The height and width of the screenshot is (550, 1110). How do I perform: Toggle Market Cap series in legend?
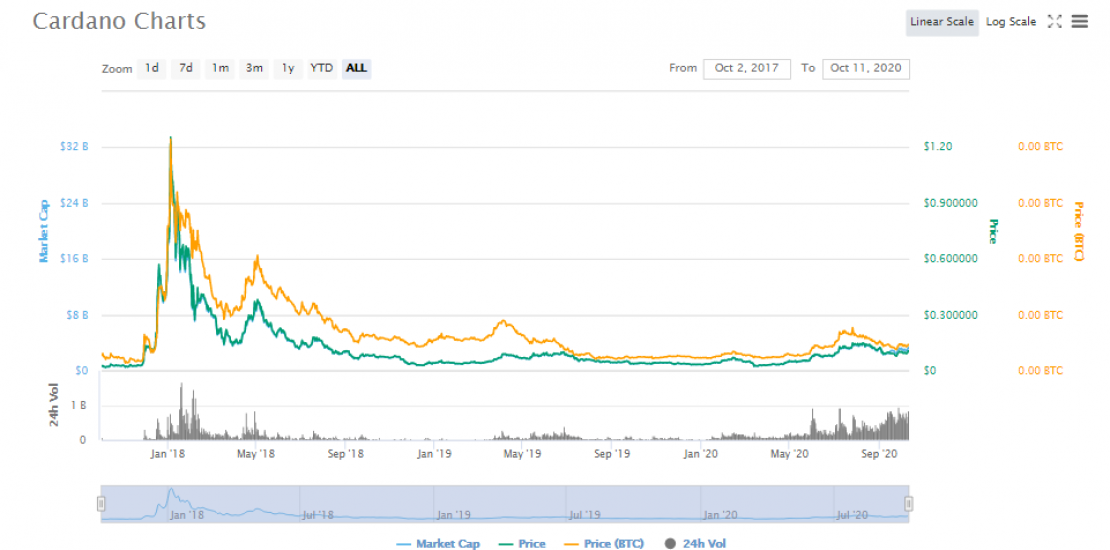(x=438, y=544)
